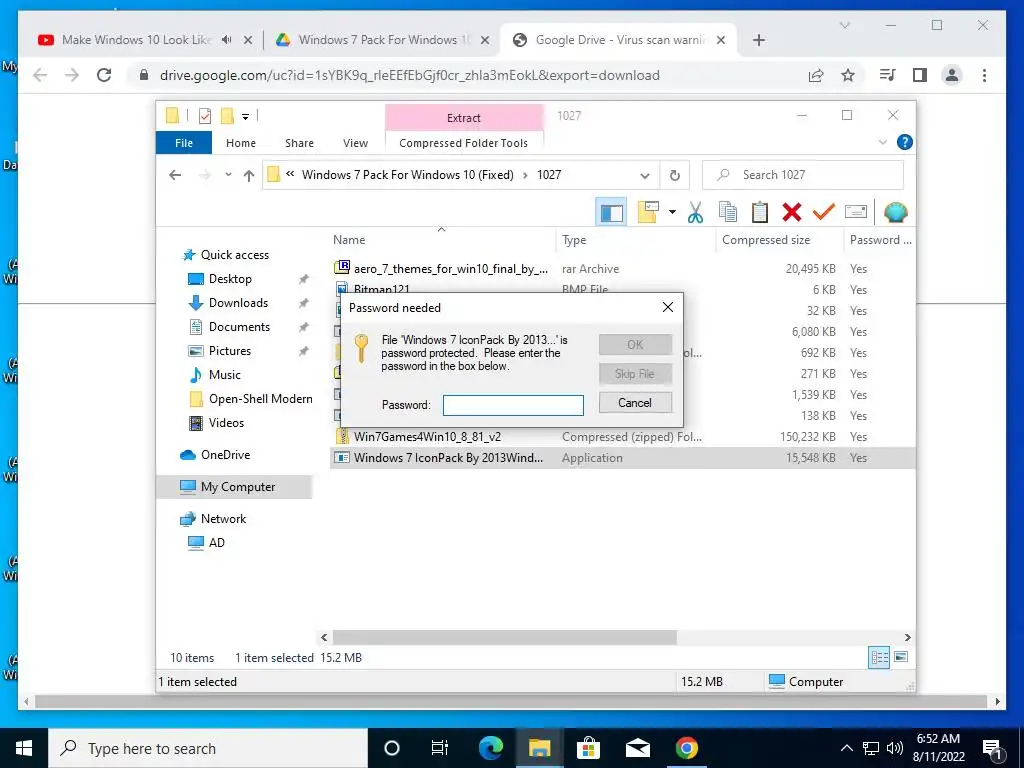Open recent locations dropdown in Explorer
The width and height of the screenshot is (1024, 768).
tap(228, 175)
